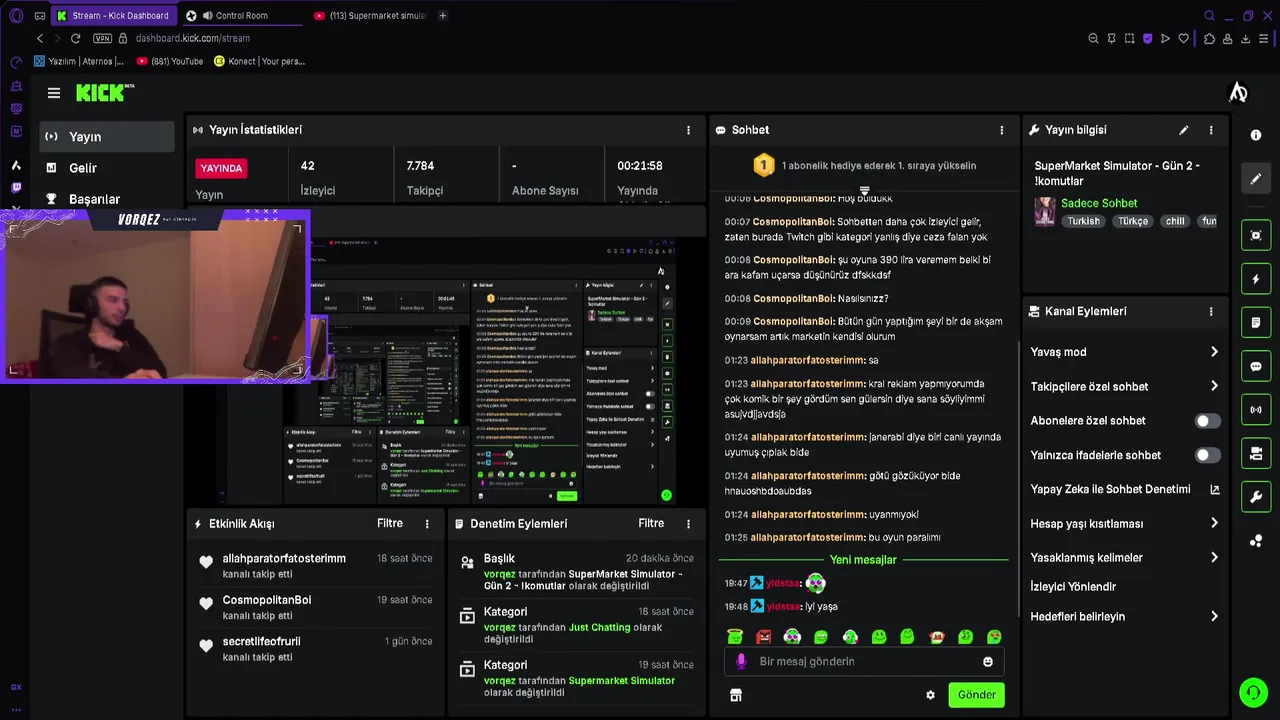The image size is (1280, 720).
Task: Click the Kick logo
Action: 105,93
